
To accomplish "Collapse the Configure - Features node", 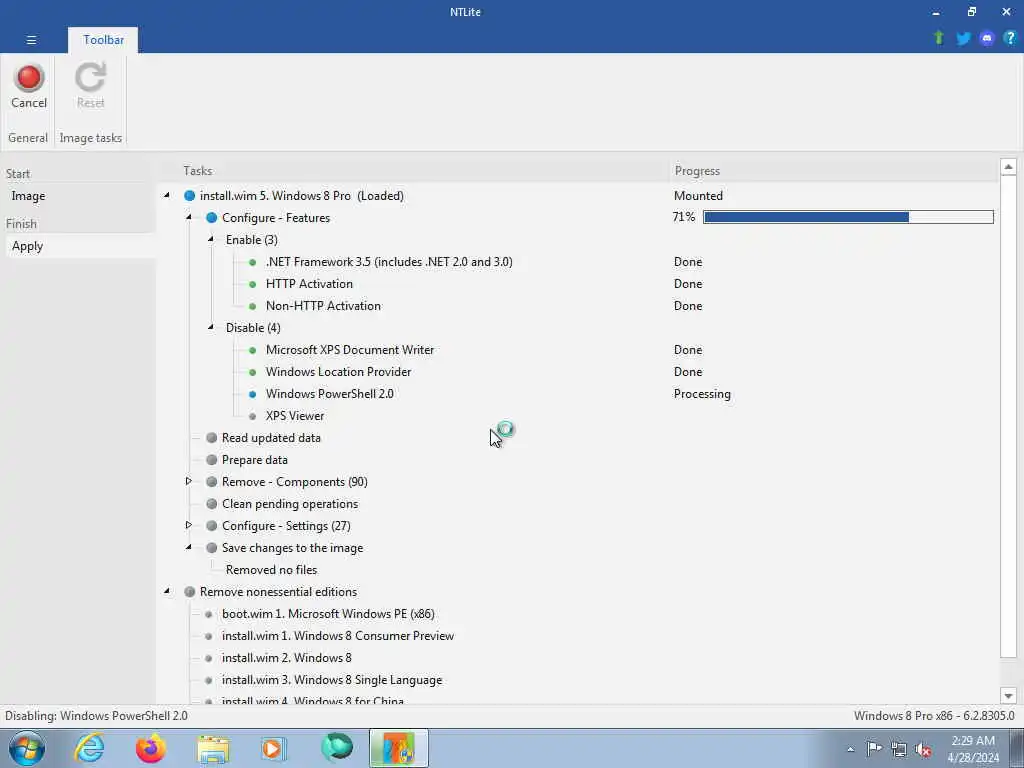I will [x=189, y=217].
